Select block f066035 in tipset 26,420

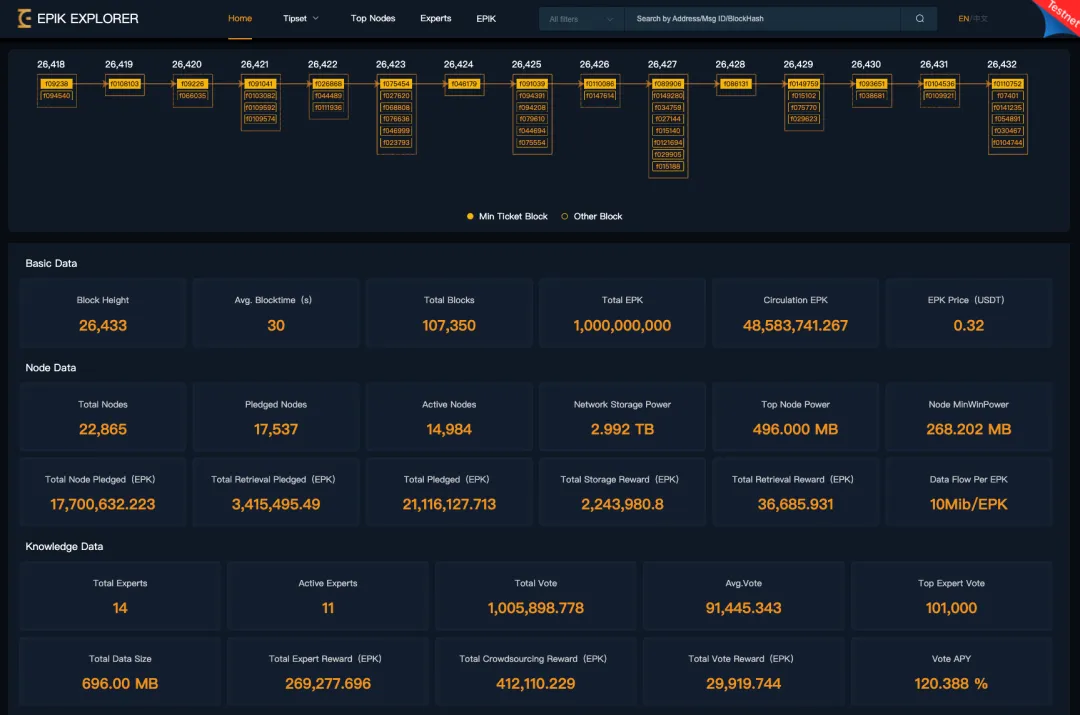point(192,96)
